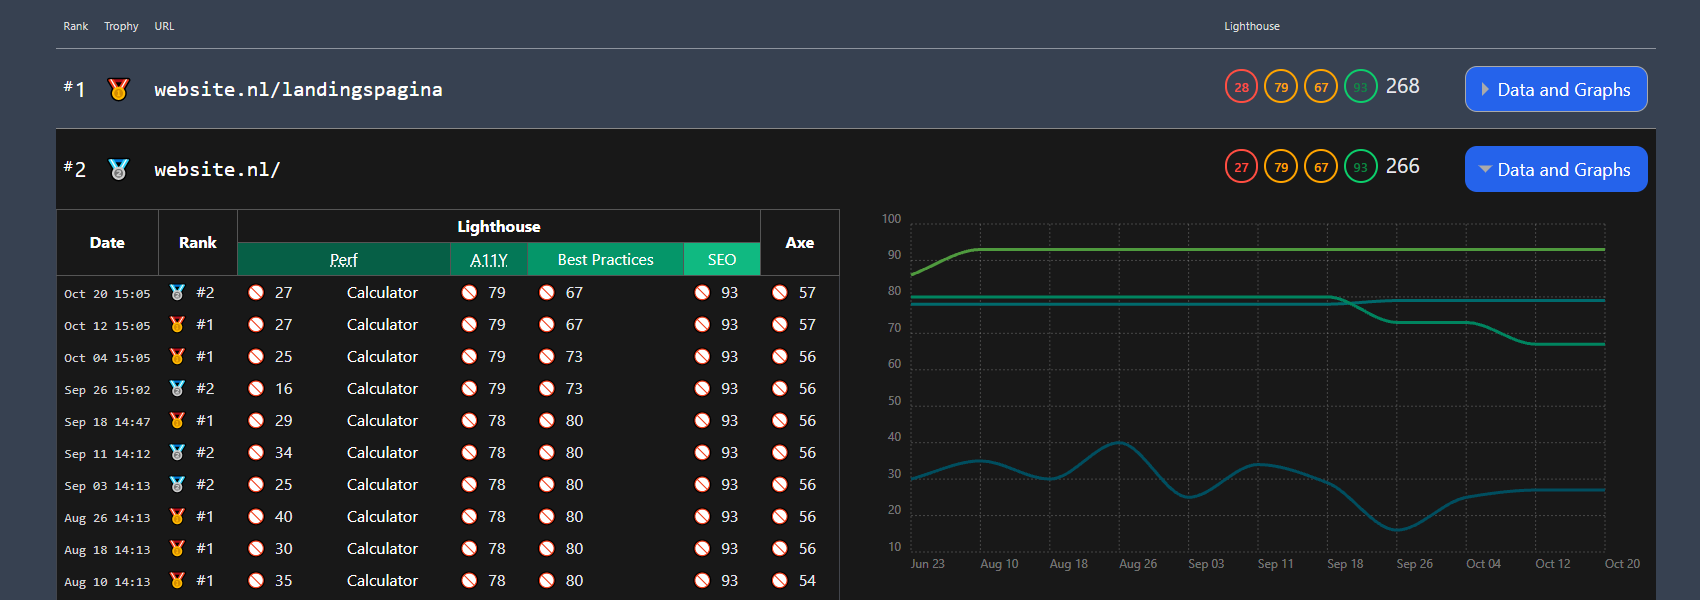Open the Calculator link in the Aug 18 row
Viewport: 1700px width, 600px height.
coord(382,548)
